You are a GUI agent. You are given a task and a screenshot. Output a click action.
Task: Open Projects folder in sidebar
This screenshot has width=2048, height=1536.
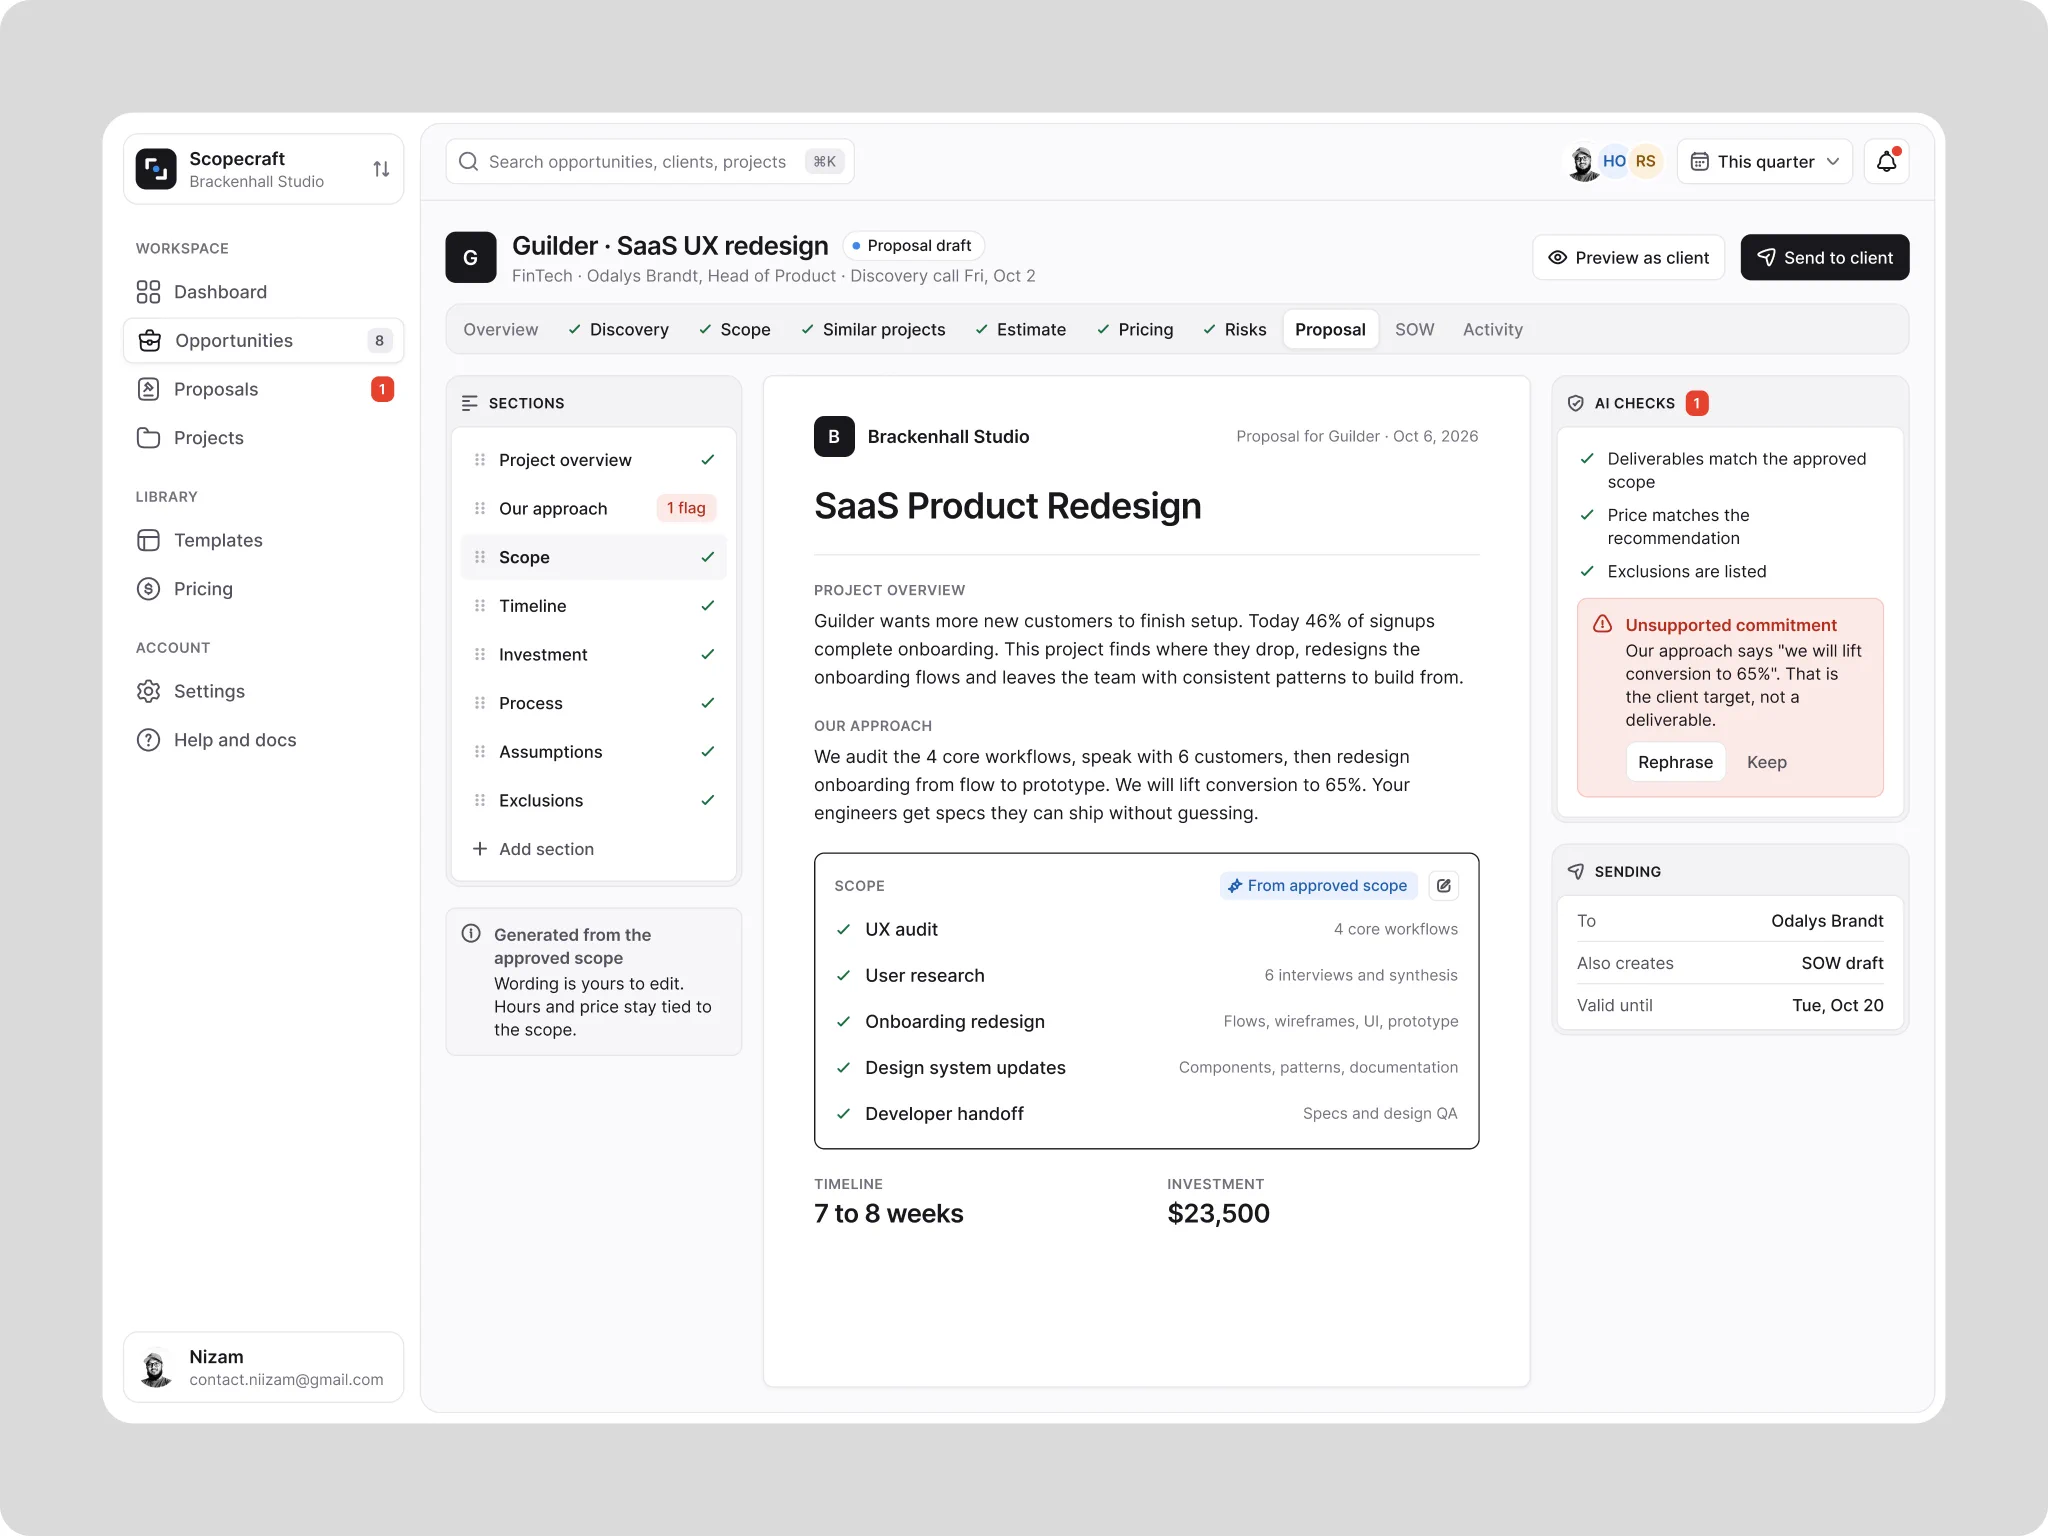[x=264, y=438]
